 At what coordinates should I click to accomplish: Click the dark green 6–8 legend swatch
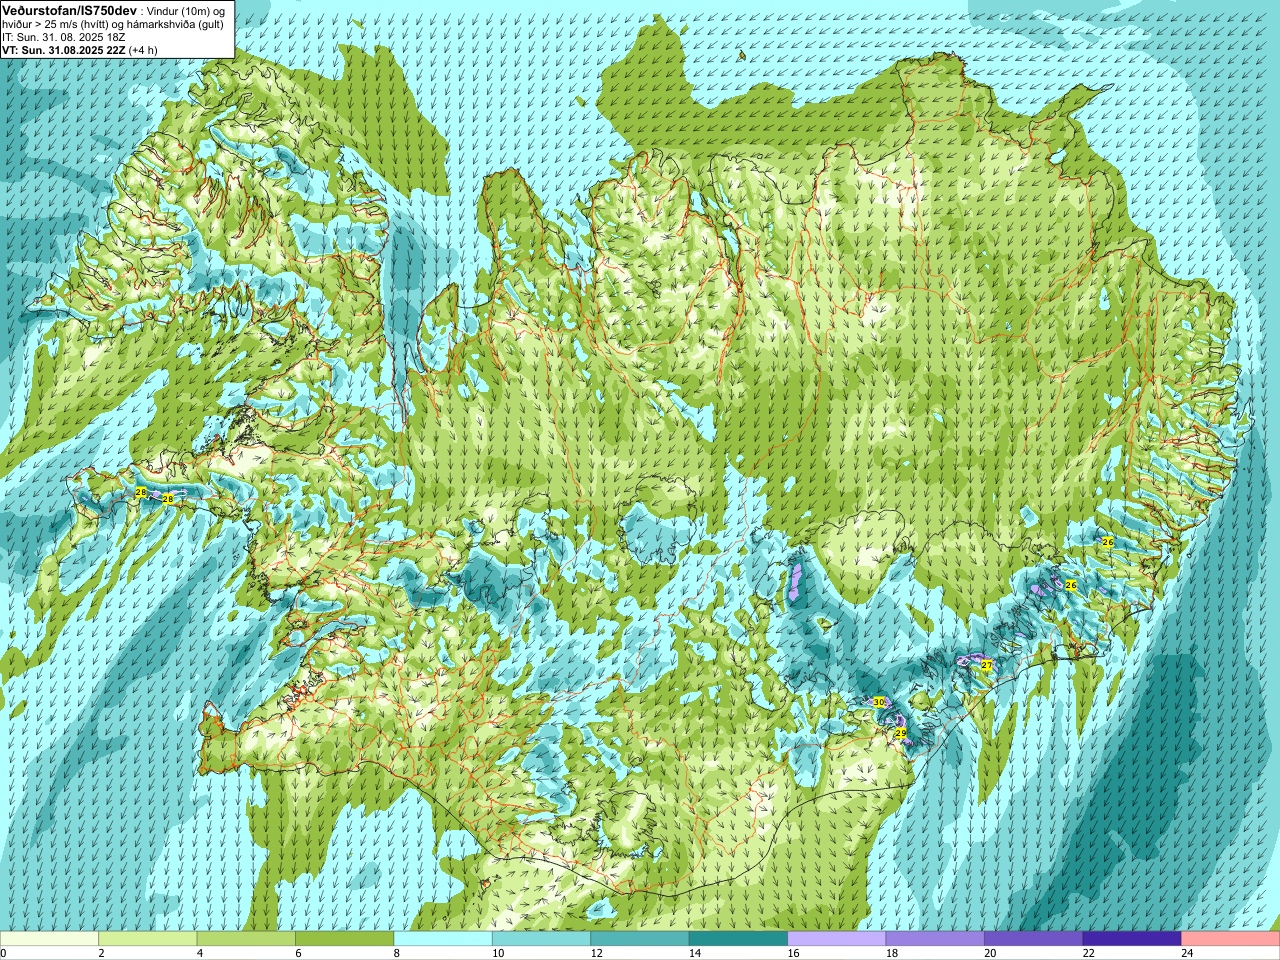(344, 939)
